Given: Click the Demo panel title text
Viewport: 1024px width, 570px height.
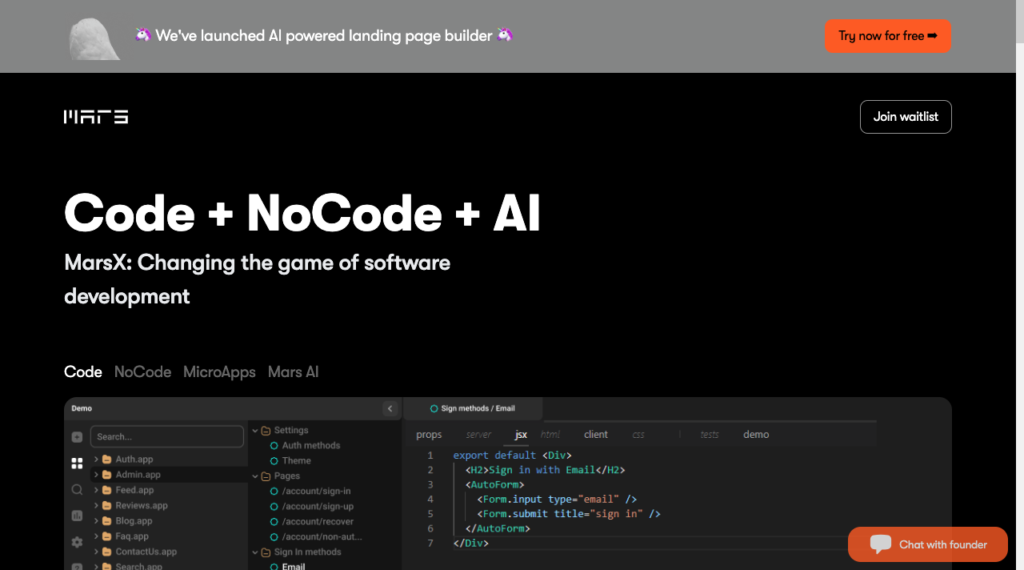Looking at the screenshot, I should pyautogui.click(x=82, y=409).
